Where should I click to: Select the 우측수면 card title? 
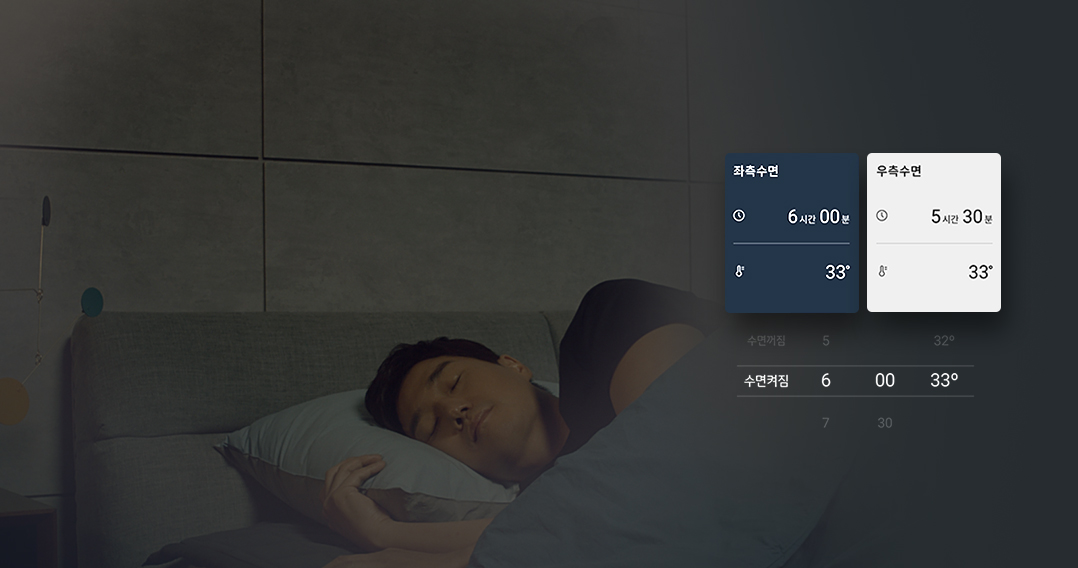[899, 171]
